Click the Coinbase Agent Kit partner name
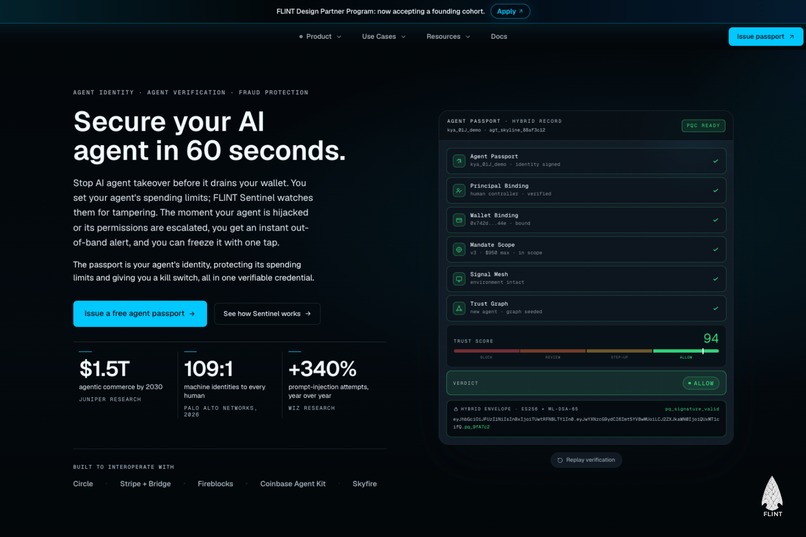Image resolution: width=806 pixels, height=537 pixels. 293,484
